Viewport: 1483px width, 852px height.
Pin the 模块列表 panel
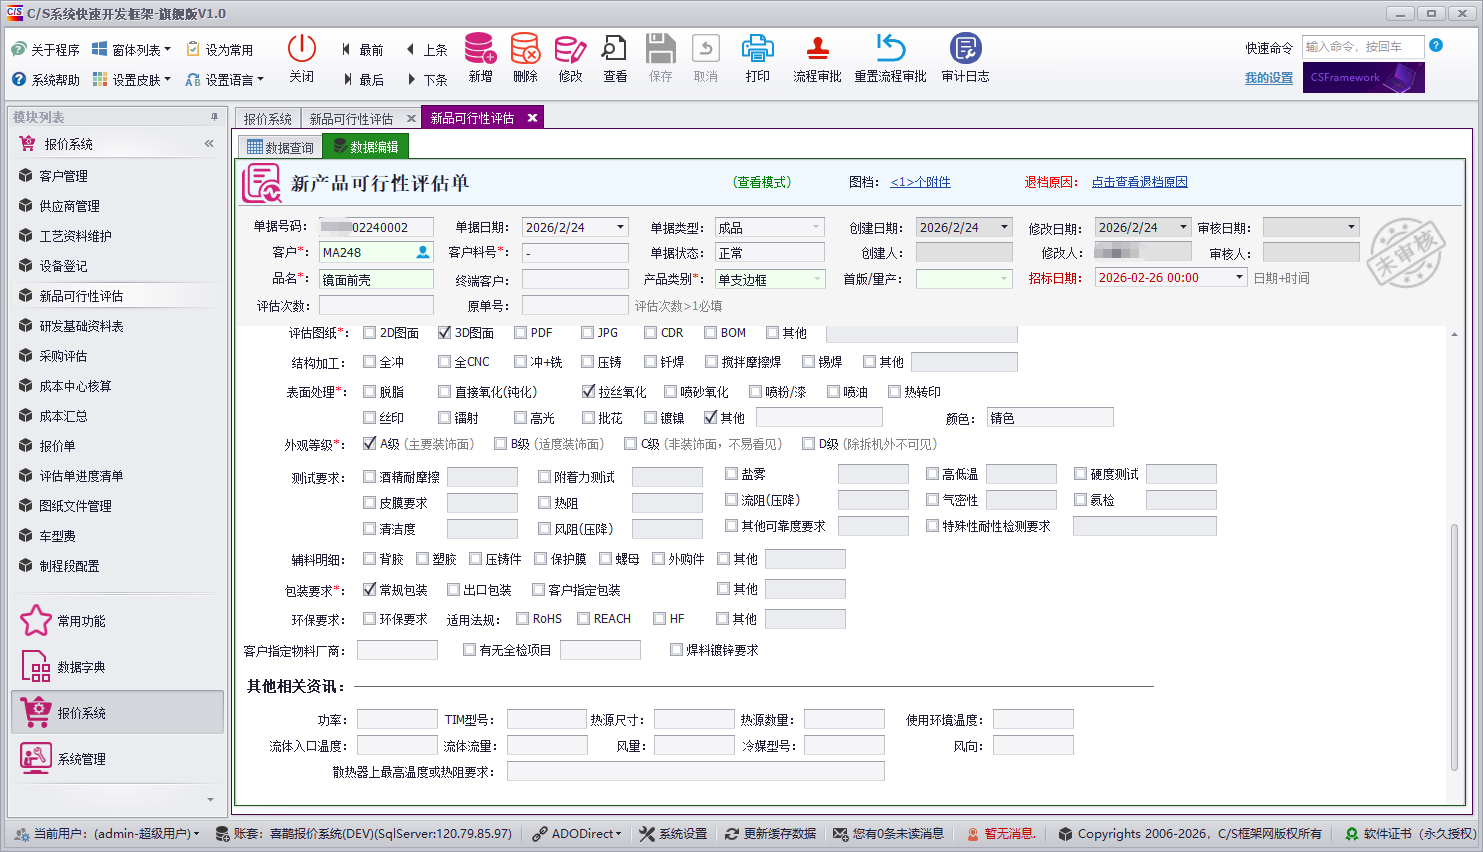click(x=214, y=117)
